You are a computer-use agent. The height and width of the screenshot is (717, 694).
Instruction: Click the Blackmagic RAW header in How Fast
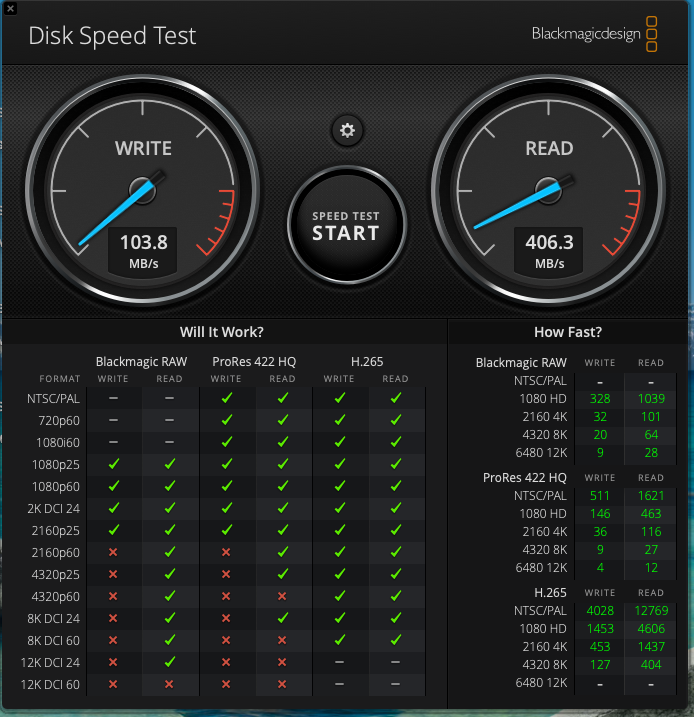pyautogui.click(x=521, y=363)
